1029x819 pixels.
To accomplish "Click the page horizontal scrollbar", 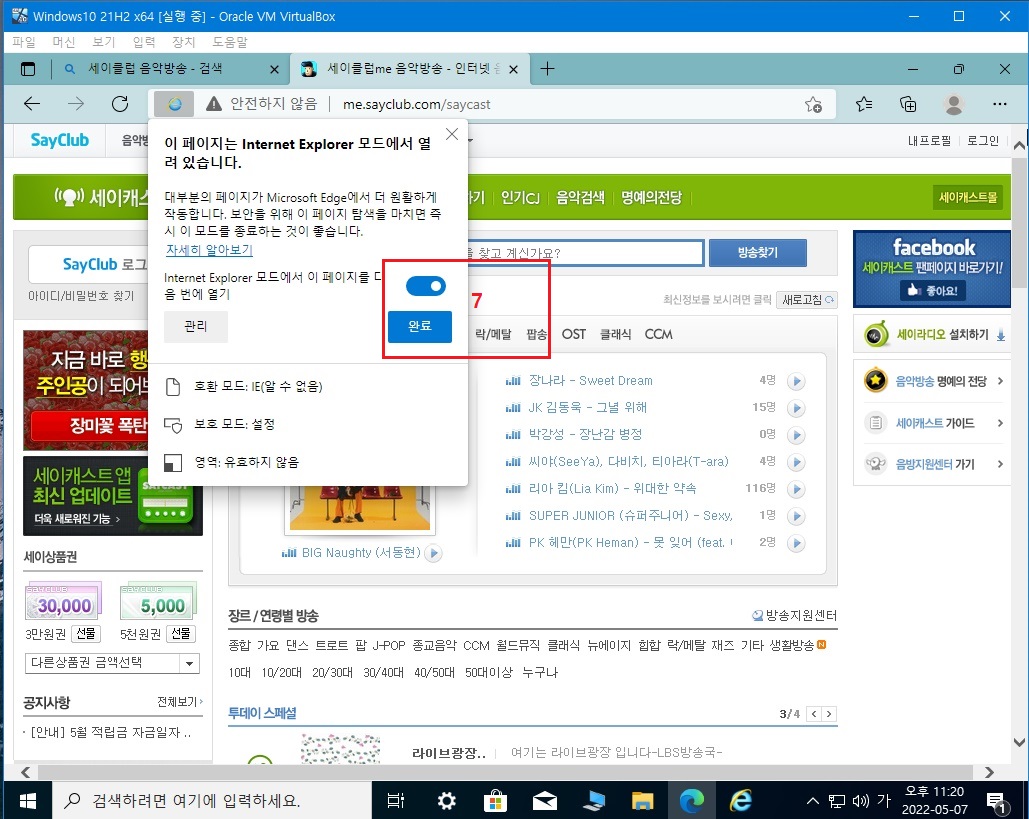I will pyautogui.click(x=504, y=772).
